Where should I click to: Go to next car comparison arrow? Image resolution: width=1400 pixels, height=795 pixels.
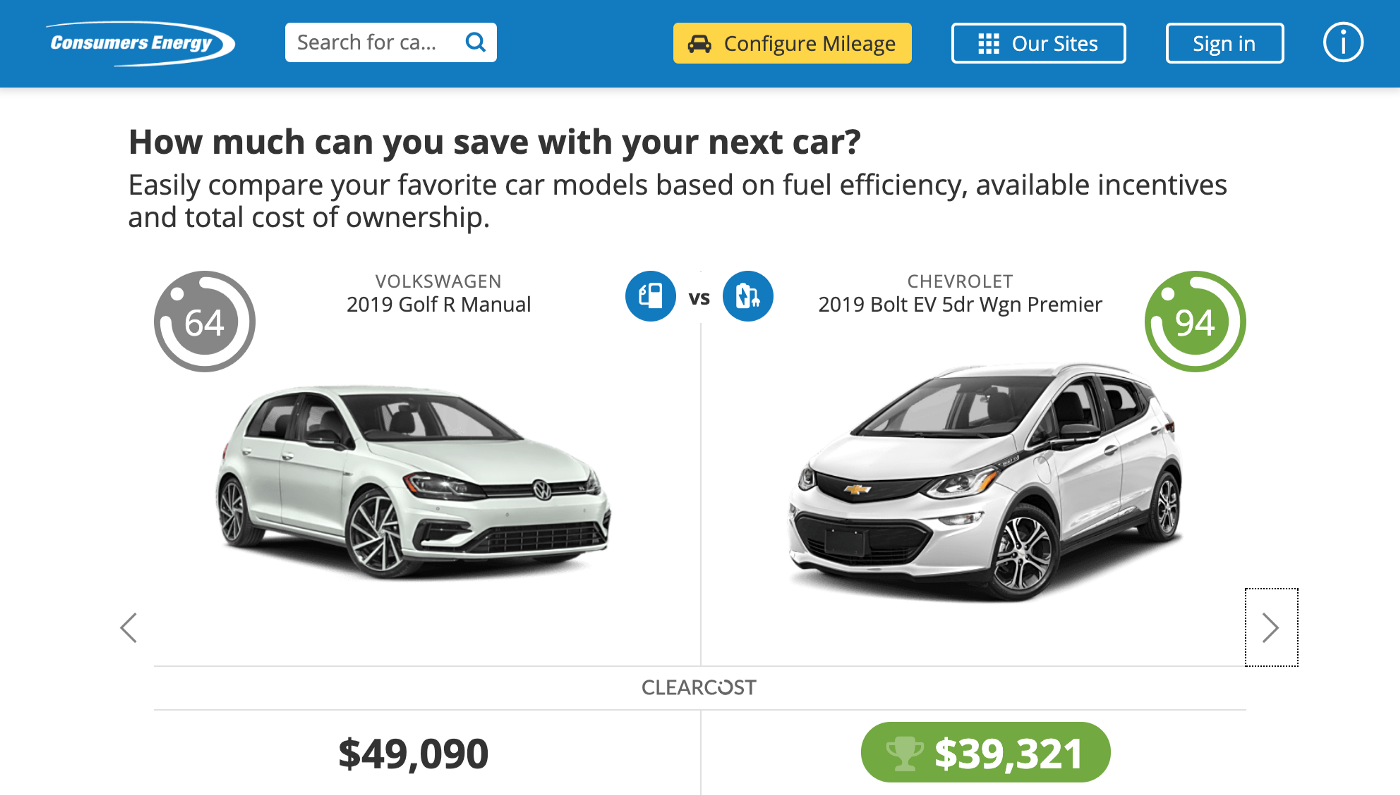(1270, 627)
